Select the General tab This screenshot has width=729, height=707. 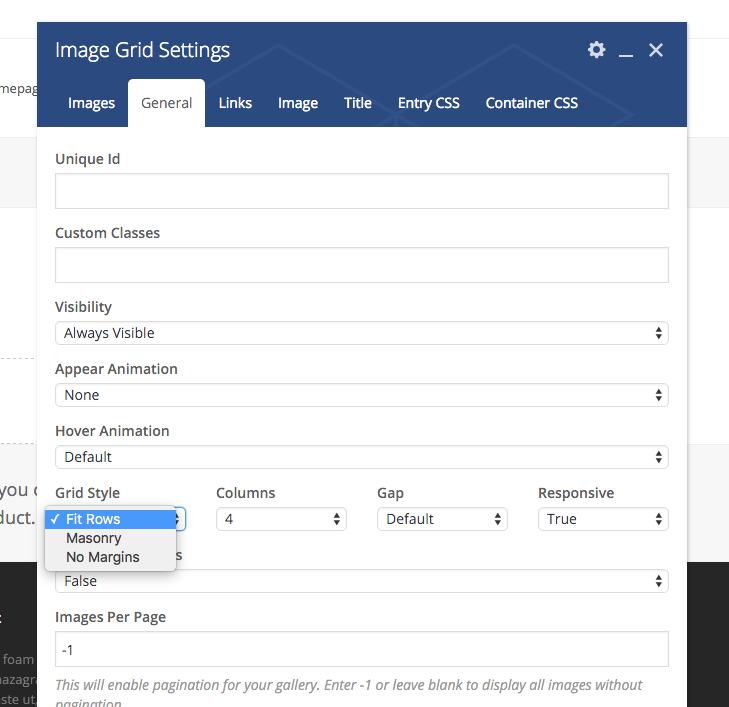point(166,103)
